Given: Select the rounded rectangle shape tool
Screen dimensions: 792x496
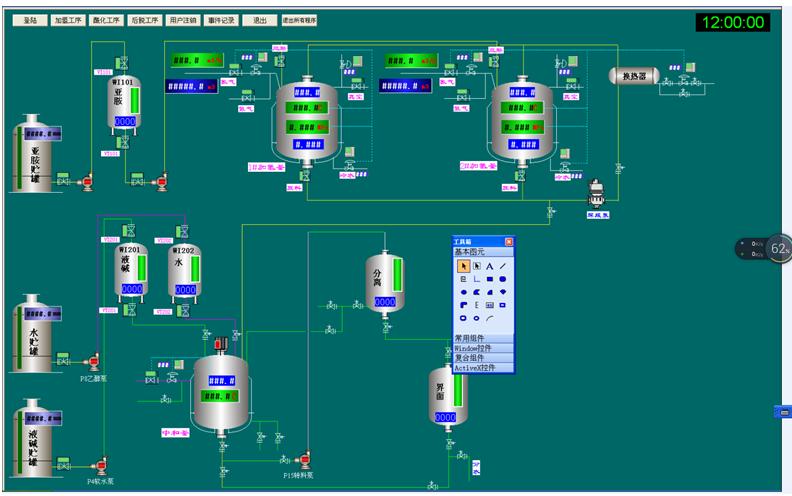Looking at the screenshot, I should [502, 279].
